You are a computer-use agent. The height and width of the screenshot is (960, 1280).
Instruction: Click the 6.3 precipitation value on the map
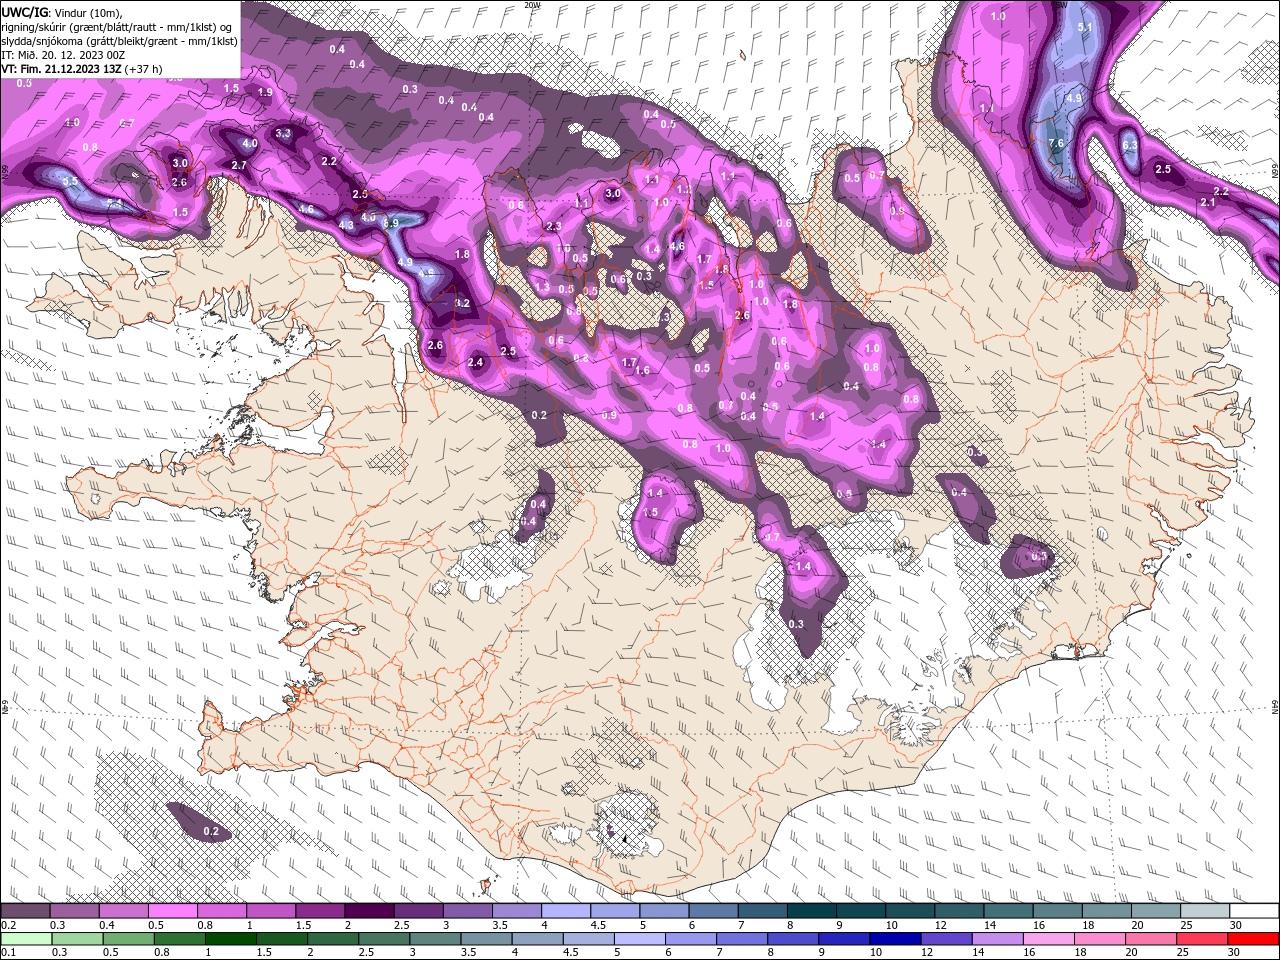[1131, 145]
